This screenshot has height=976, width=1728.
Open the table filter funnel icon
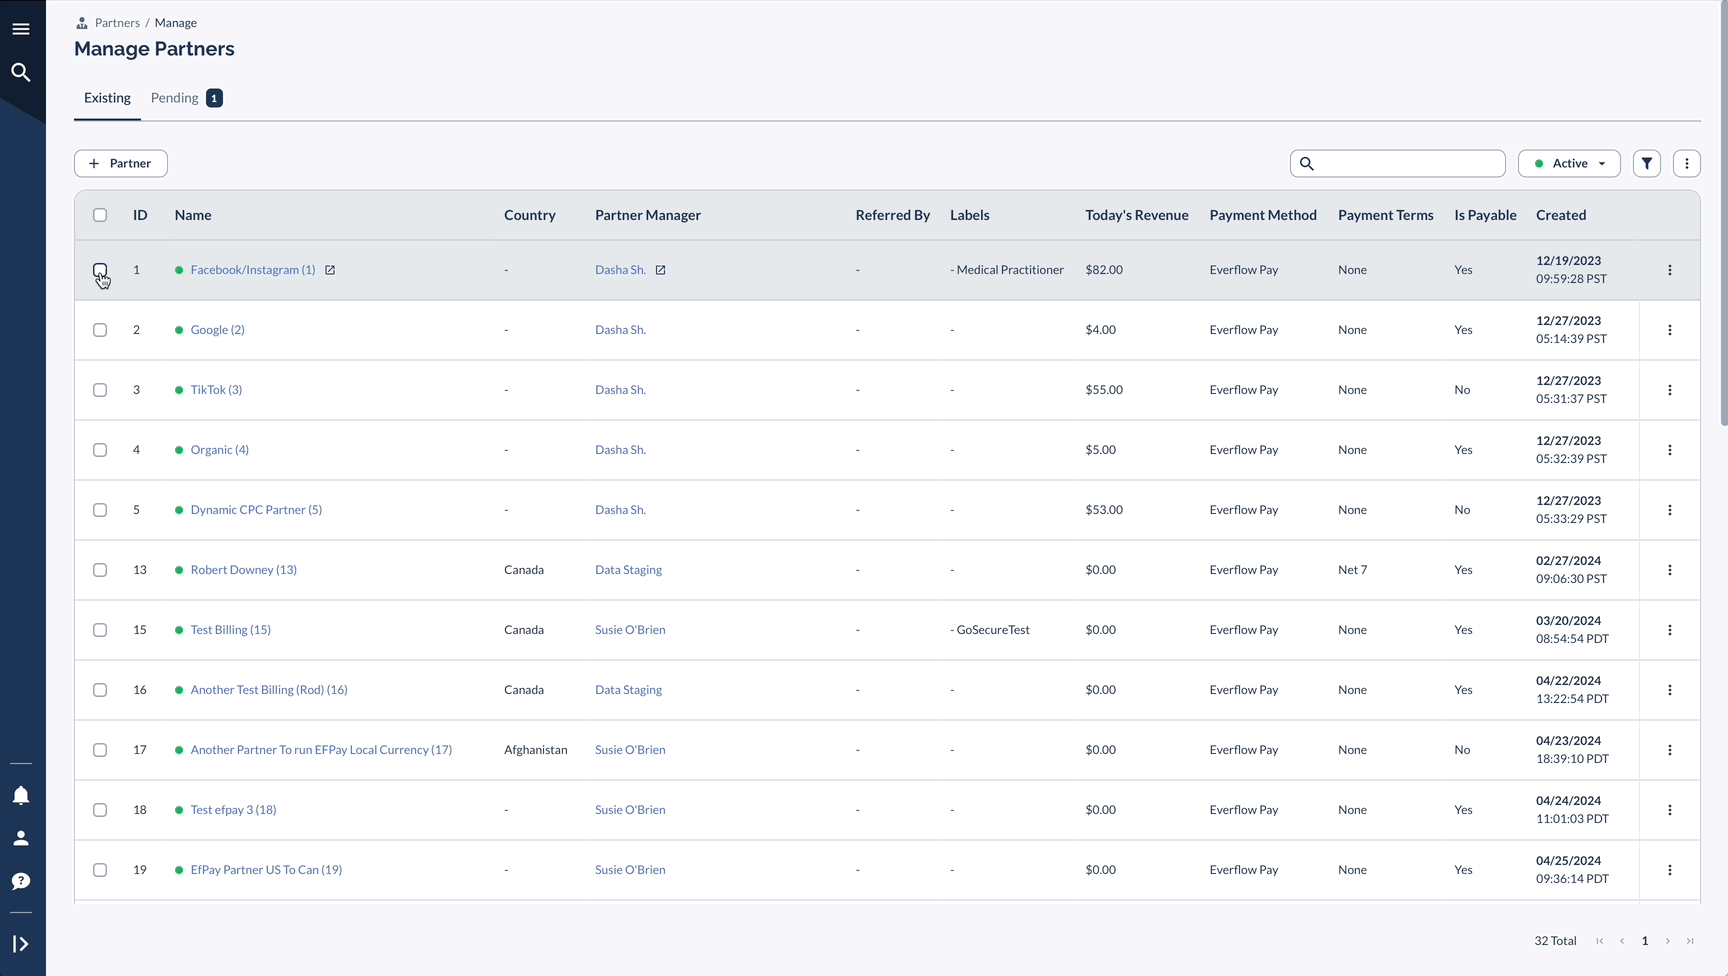click(1647, 163)
